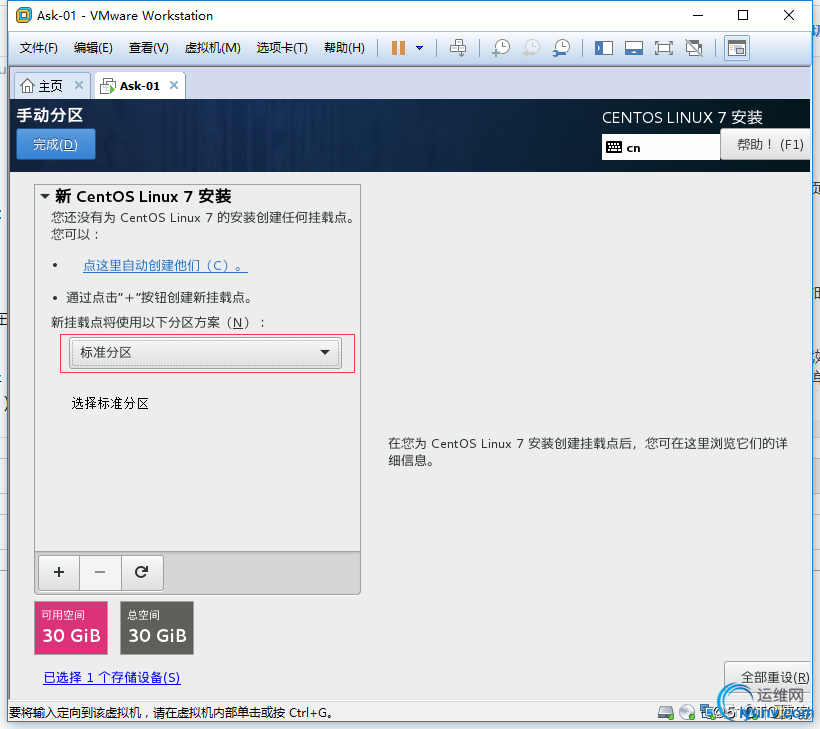The image size is (820, 729).
Task: Open the 选项卡(T) menu
Action: [282, 48]
